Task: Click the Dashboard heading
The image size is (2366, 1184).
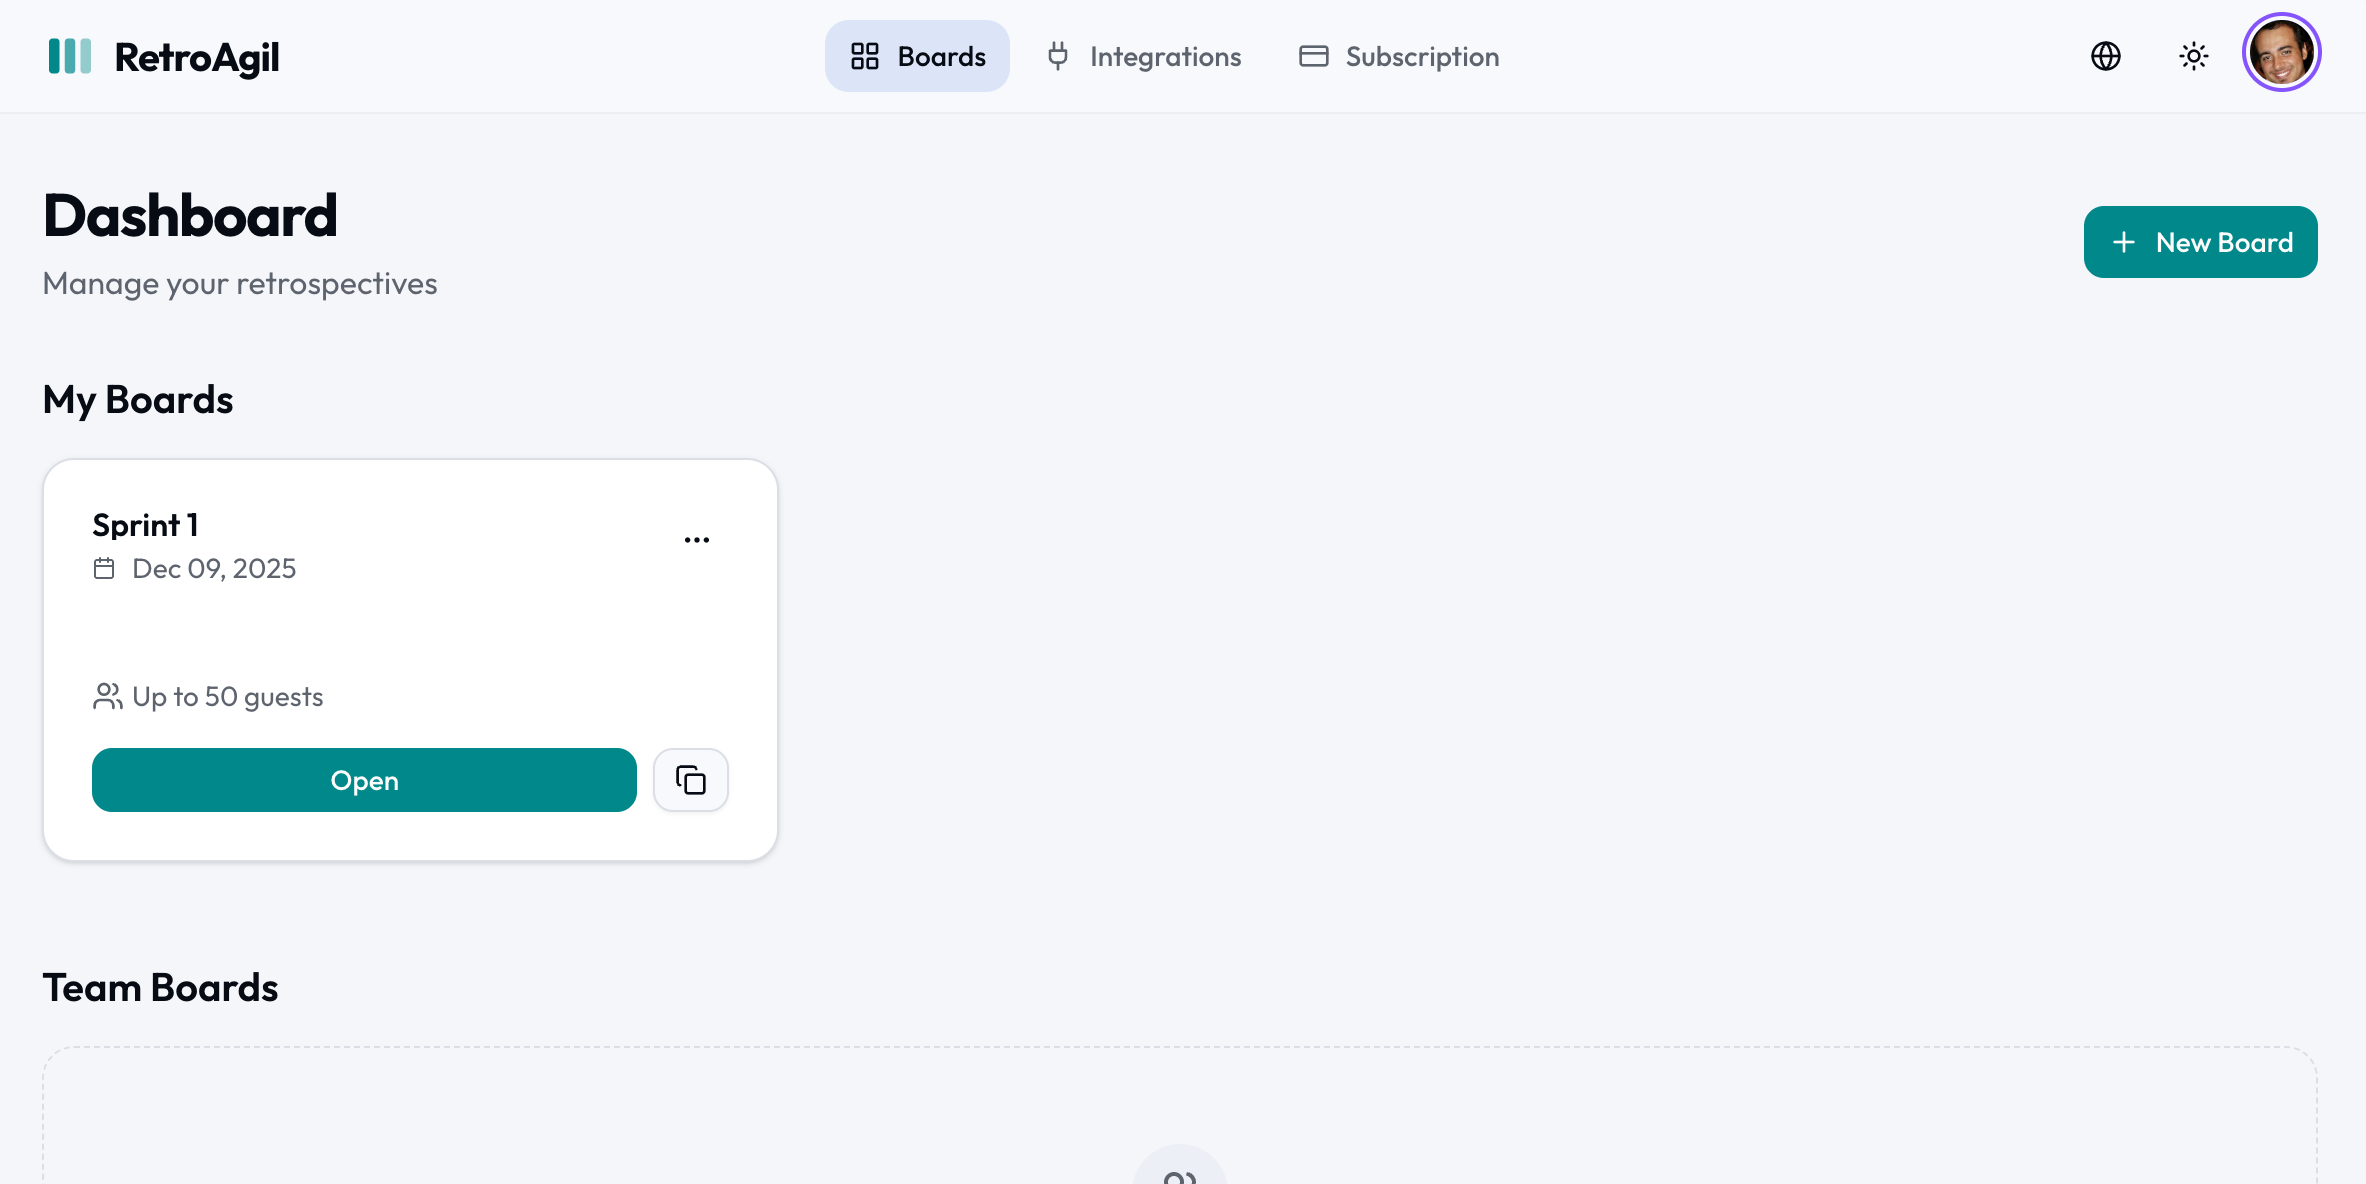Action: pyautogui.click(x=190, y=214)
